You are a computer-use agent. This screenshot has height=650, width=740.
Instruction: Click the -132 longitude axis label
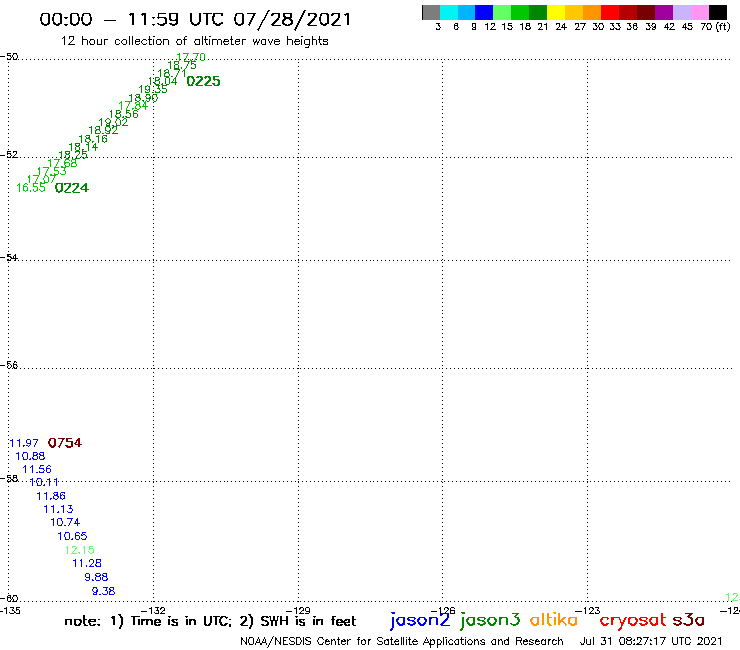[154, 610]
